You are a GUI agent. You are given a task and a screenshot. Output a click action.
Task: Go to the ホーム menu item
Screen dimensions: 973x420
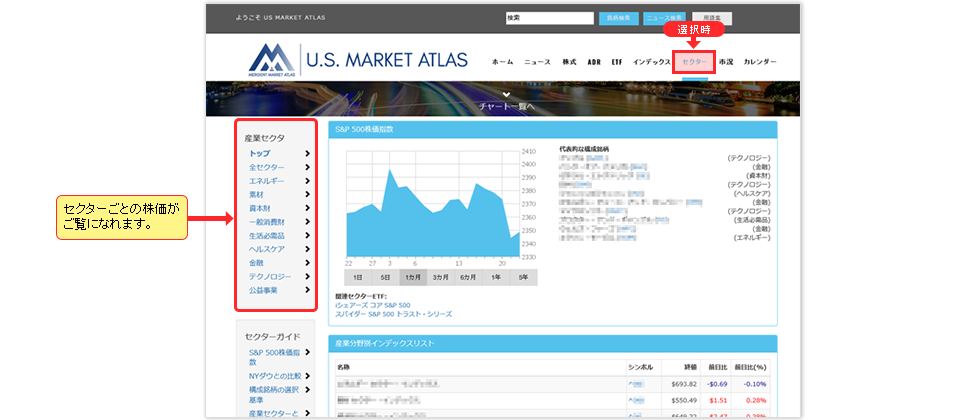tap(502, 62)
